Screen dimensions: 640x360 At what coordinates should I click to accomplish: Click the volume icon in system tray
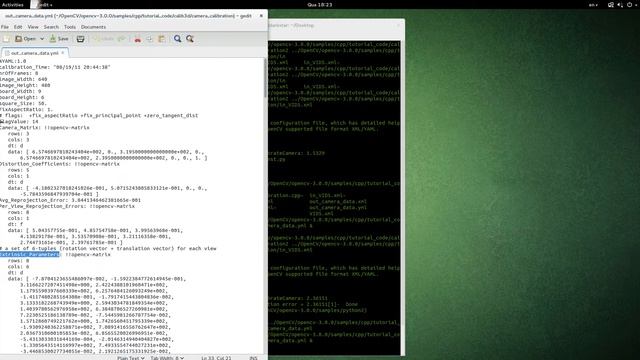(620, 5)
